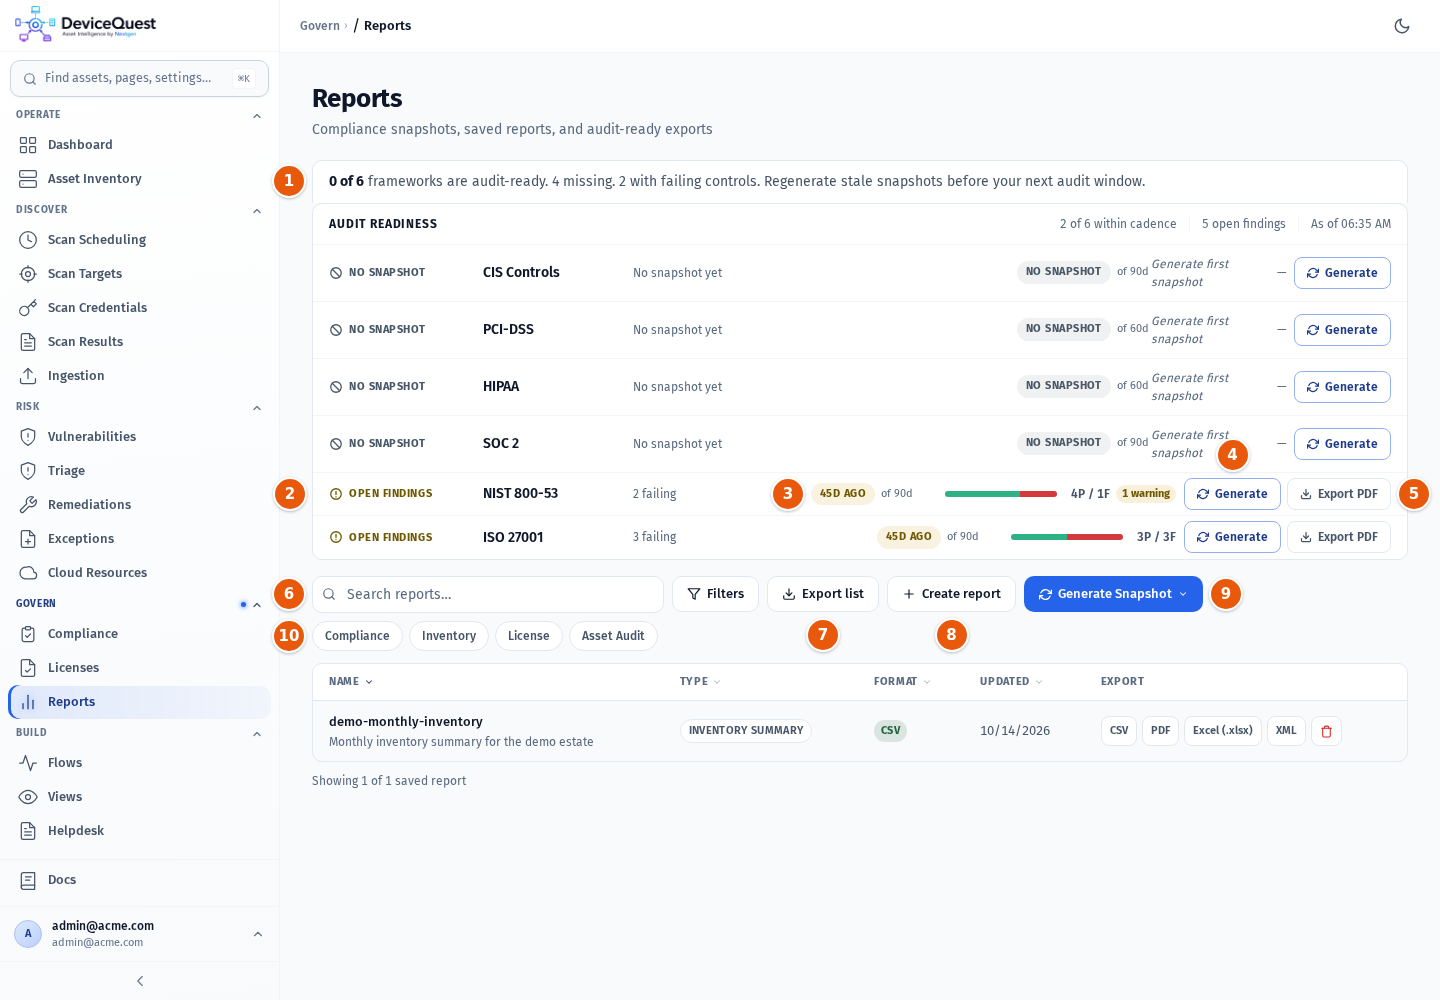1440x1000 pixels.
Task: Collapse the Operate sidebar section
Action: [x=257, y=115]
